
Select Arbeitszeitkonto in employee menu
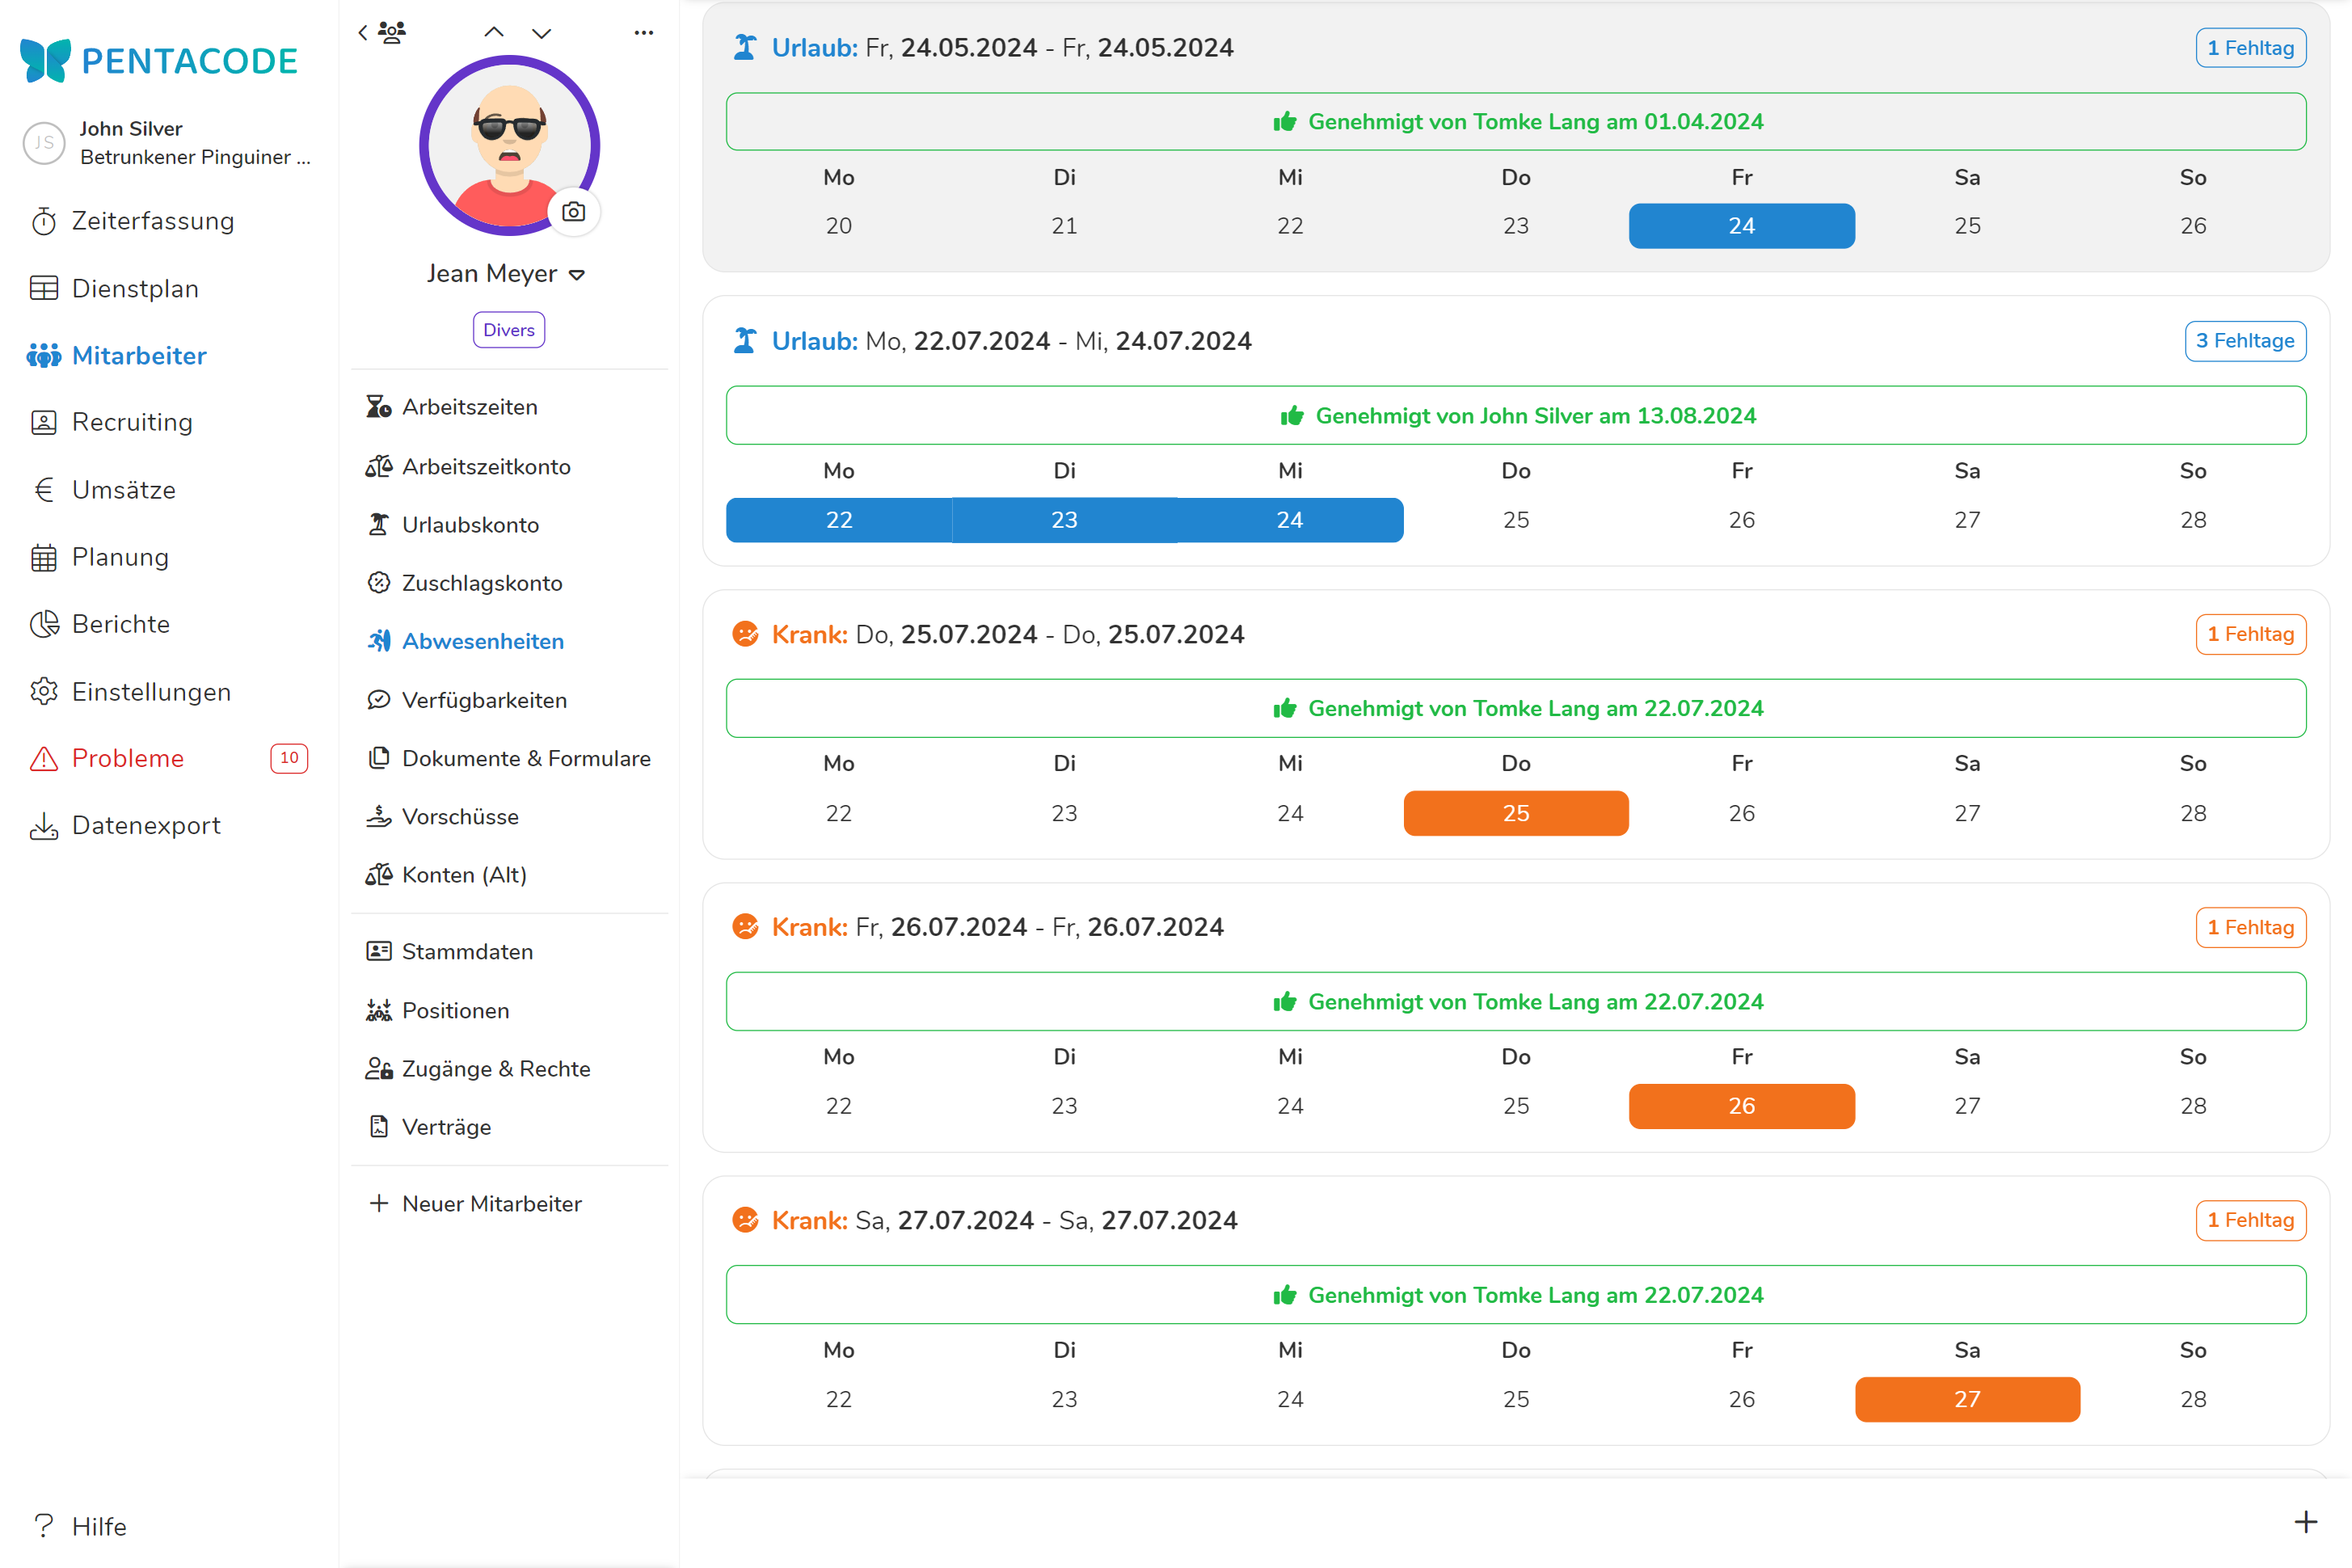click(x=486, y=467)
